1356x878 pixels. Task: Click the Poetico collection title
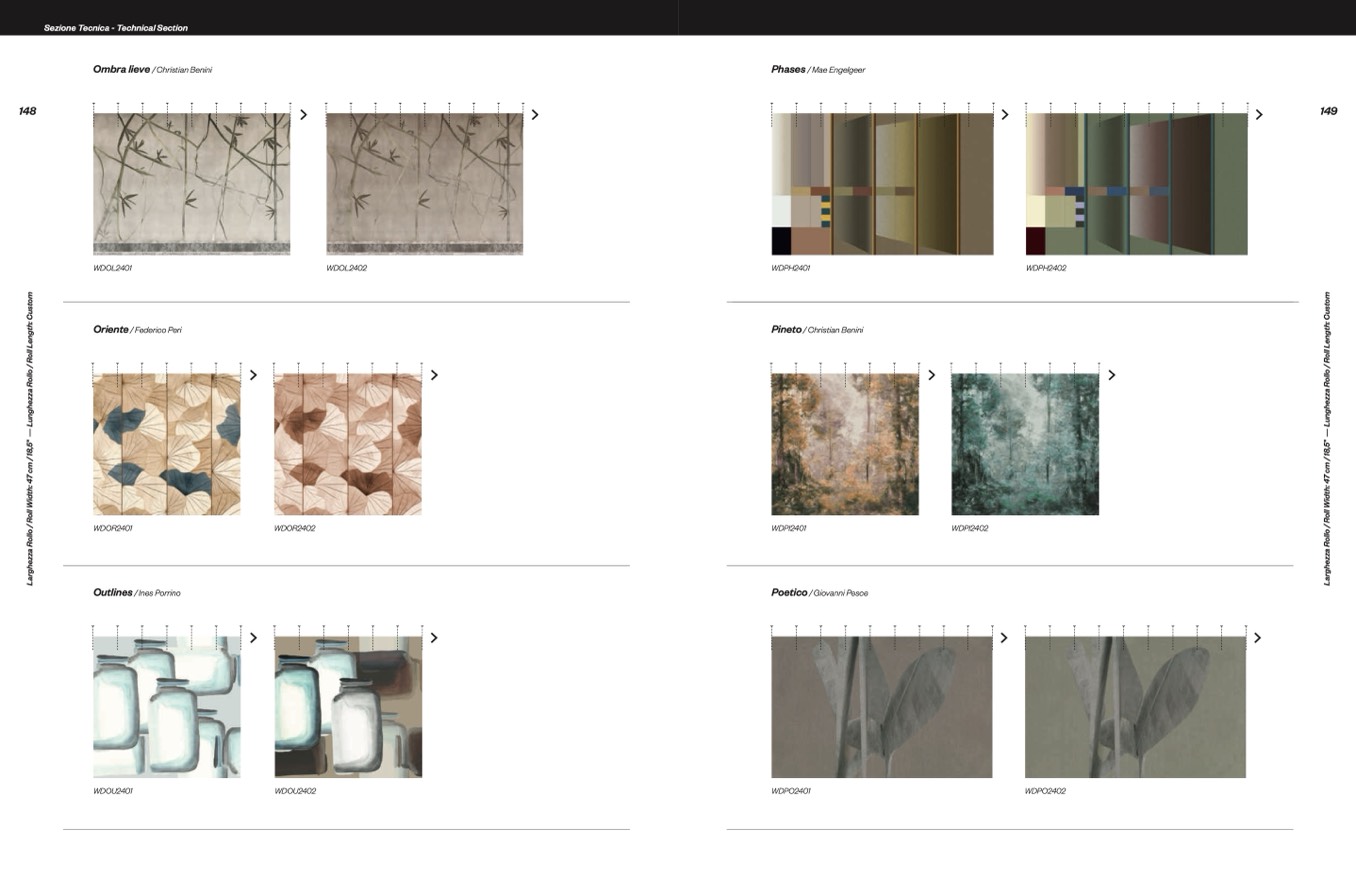pyautogui.click(x=789, y=592)
